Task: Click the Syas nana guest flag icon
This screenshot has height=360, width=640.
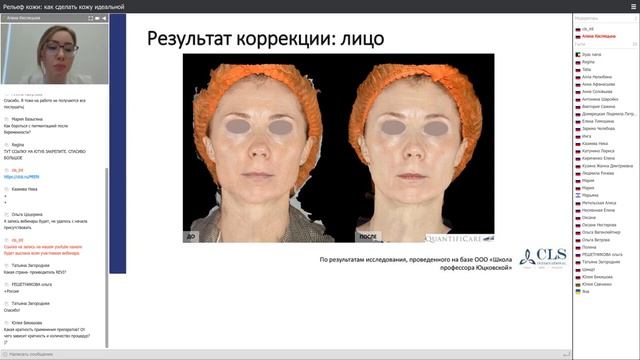Action: click(x=578, y=55)
